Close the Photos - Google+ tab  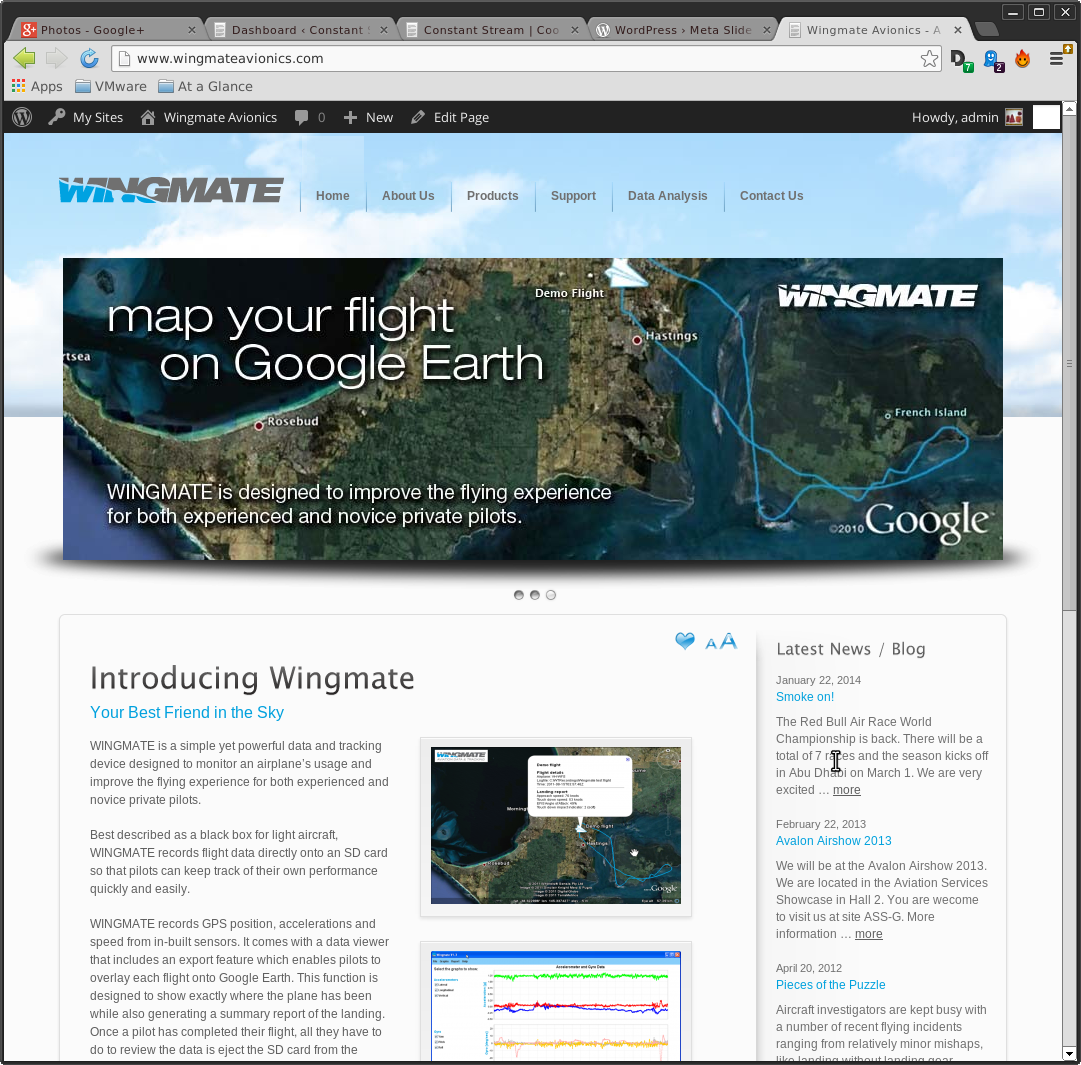[192, 30]
